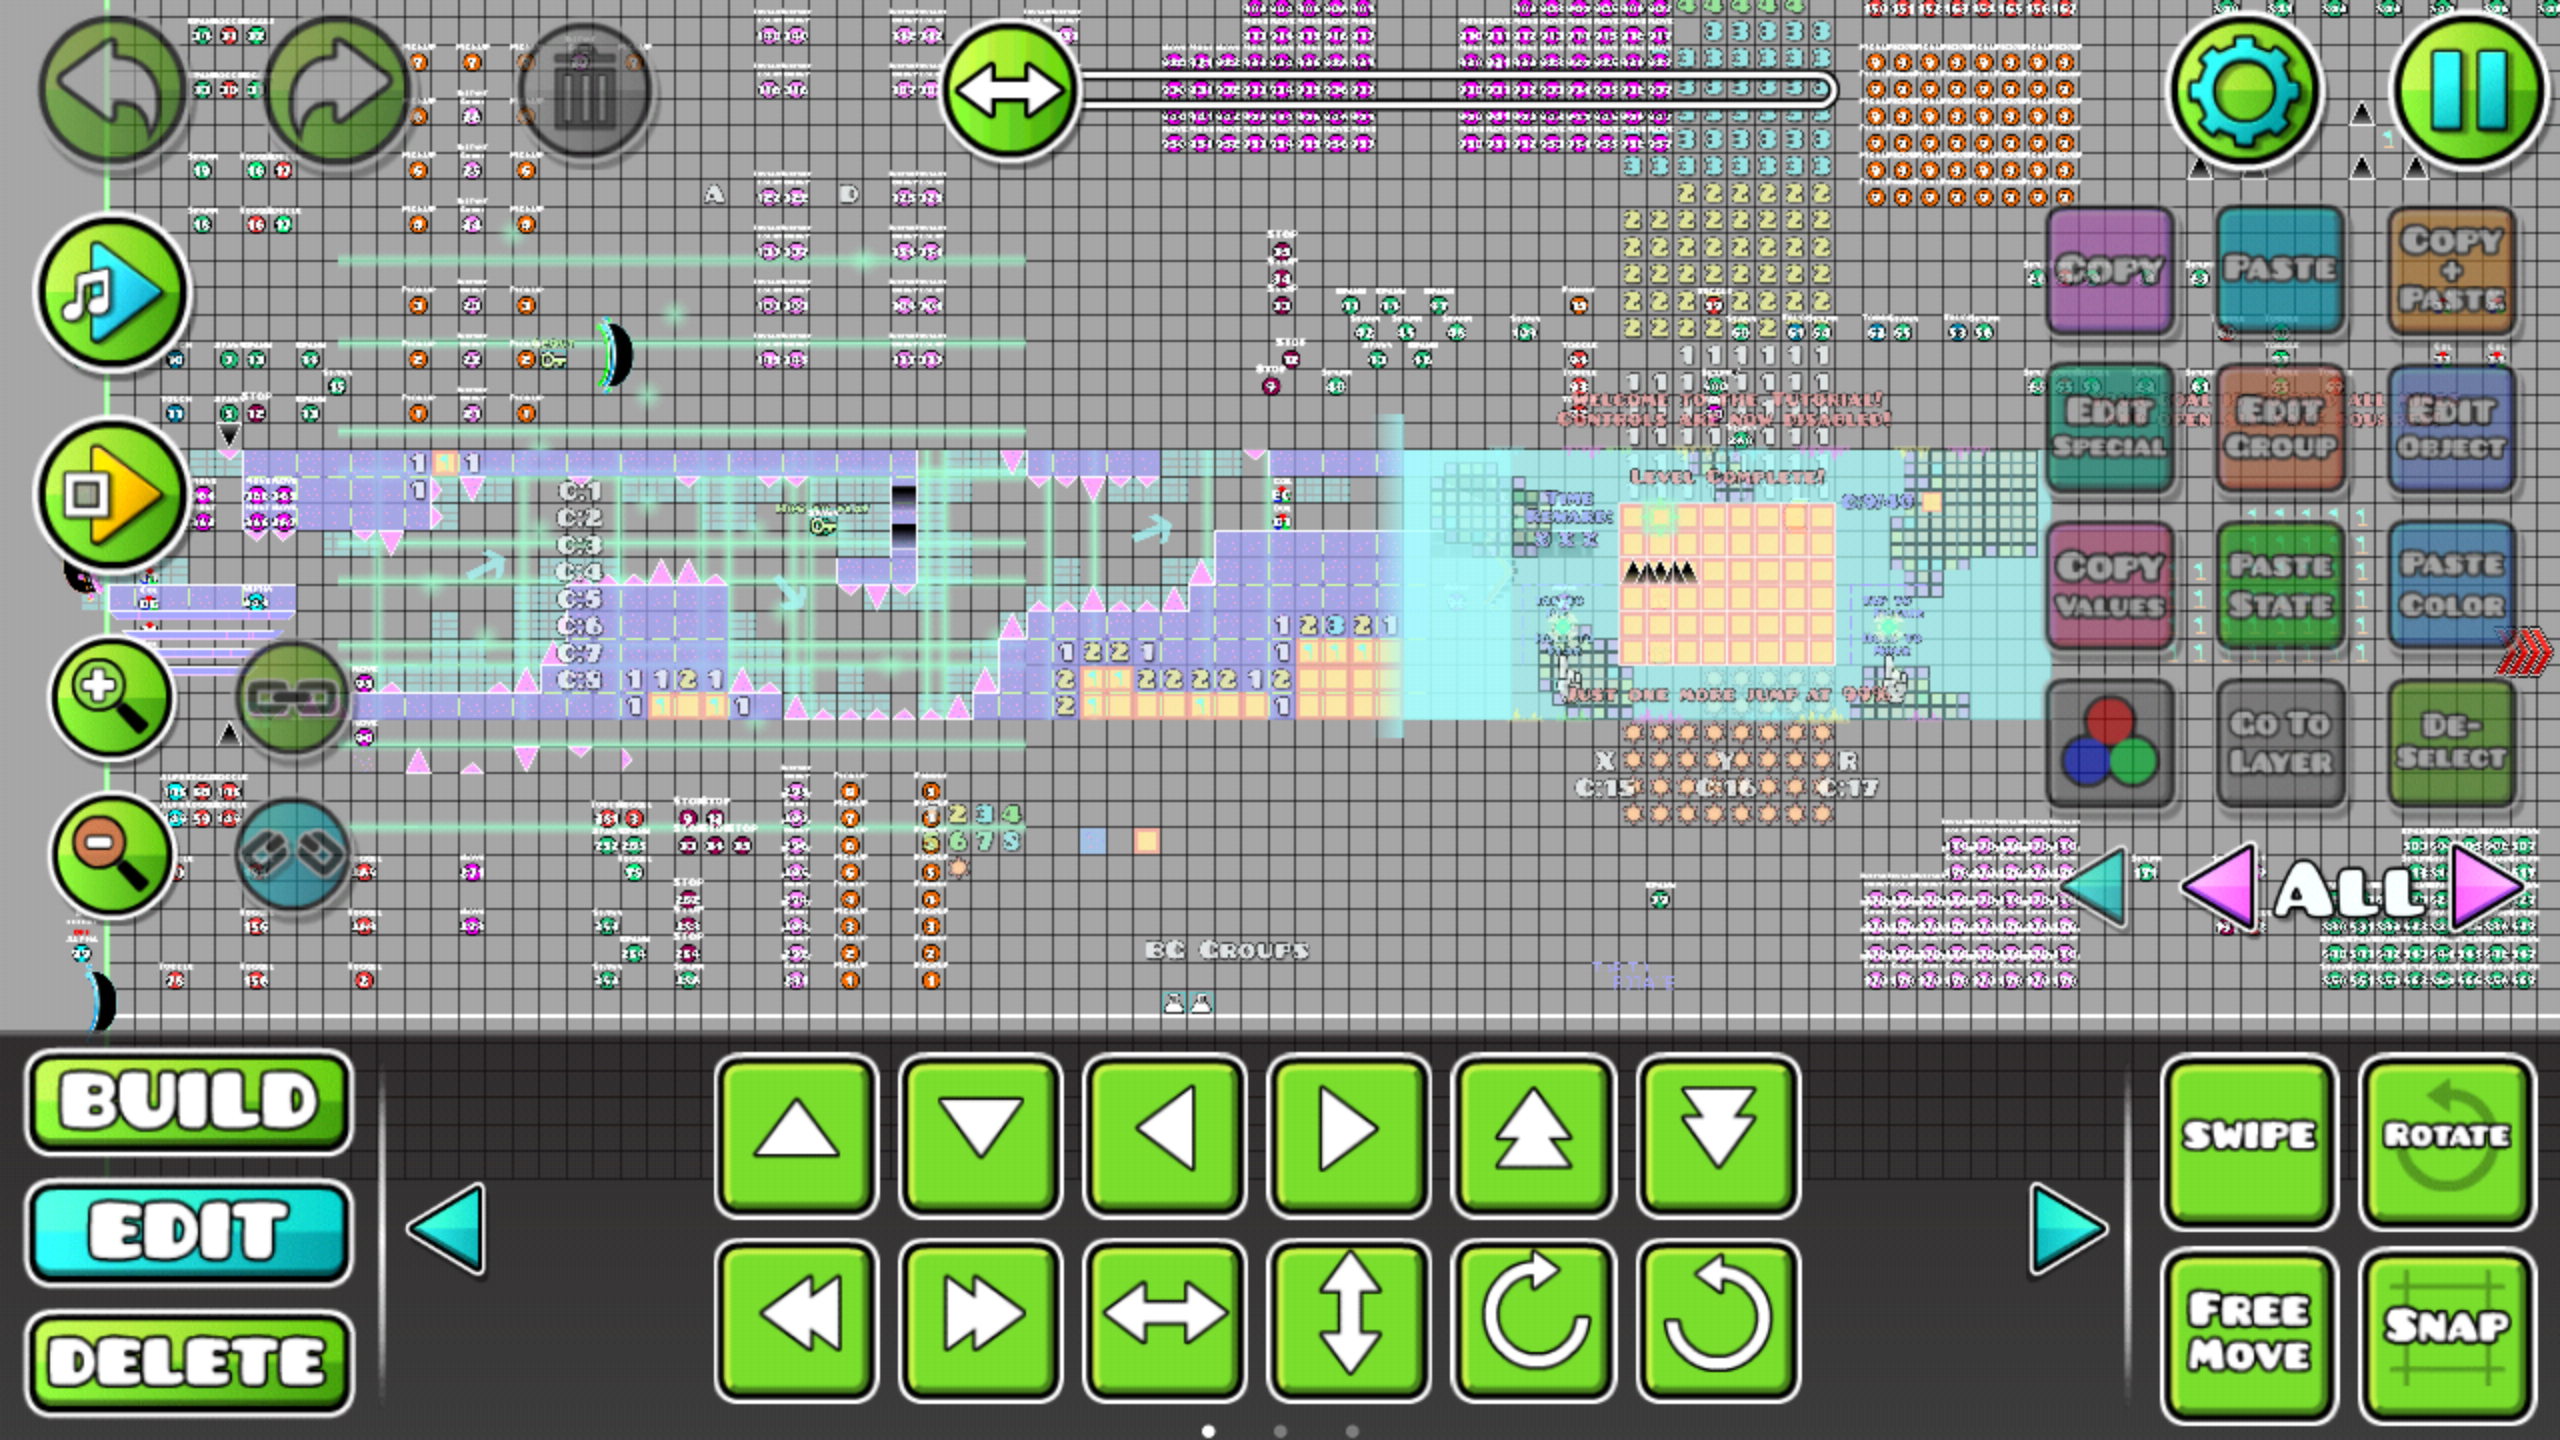Click the Deselect button

[x=2451, y=743]
